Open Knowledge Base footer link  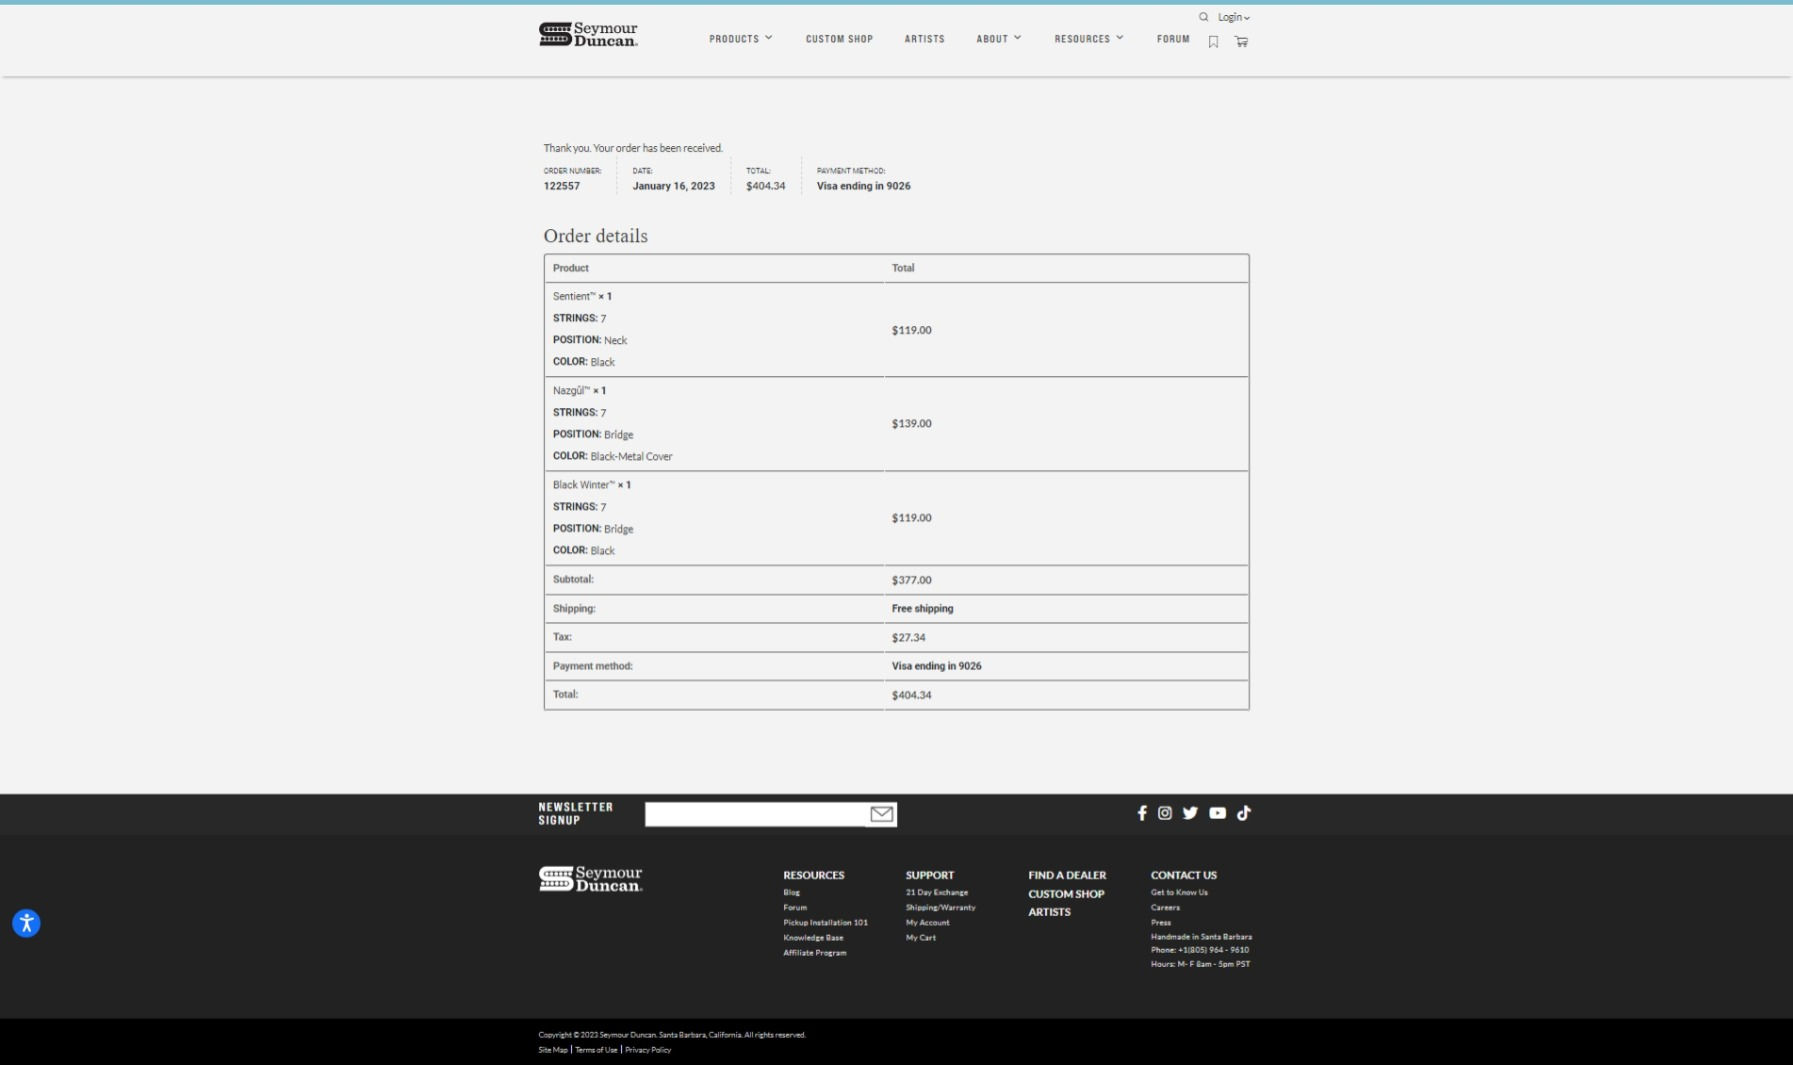pos(813,938)
